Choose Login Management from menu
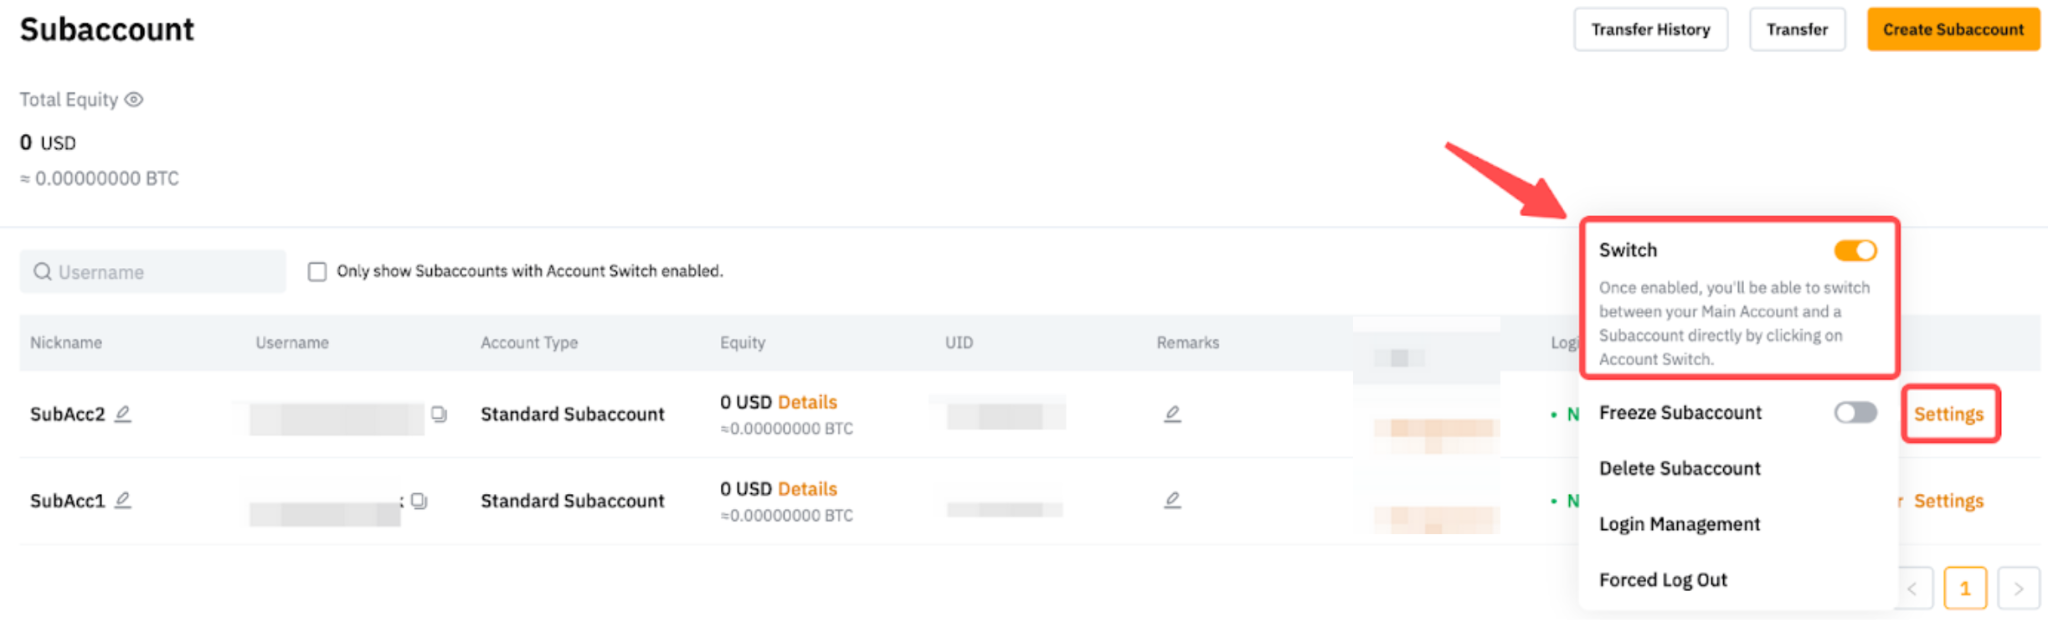Screen dimensions: 2048x620 1679,524
